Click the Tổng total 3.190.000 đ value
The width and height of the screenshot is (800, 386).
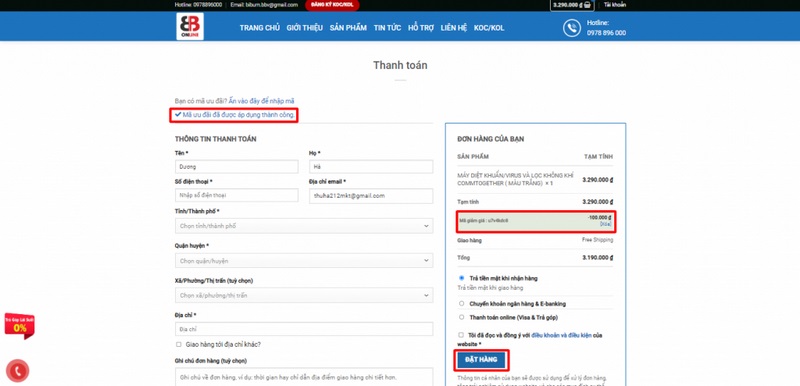[x=597, y=258]
